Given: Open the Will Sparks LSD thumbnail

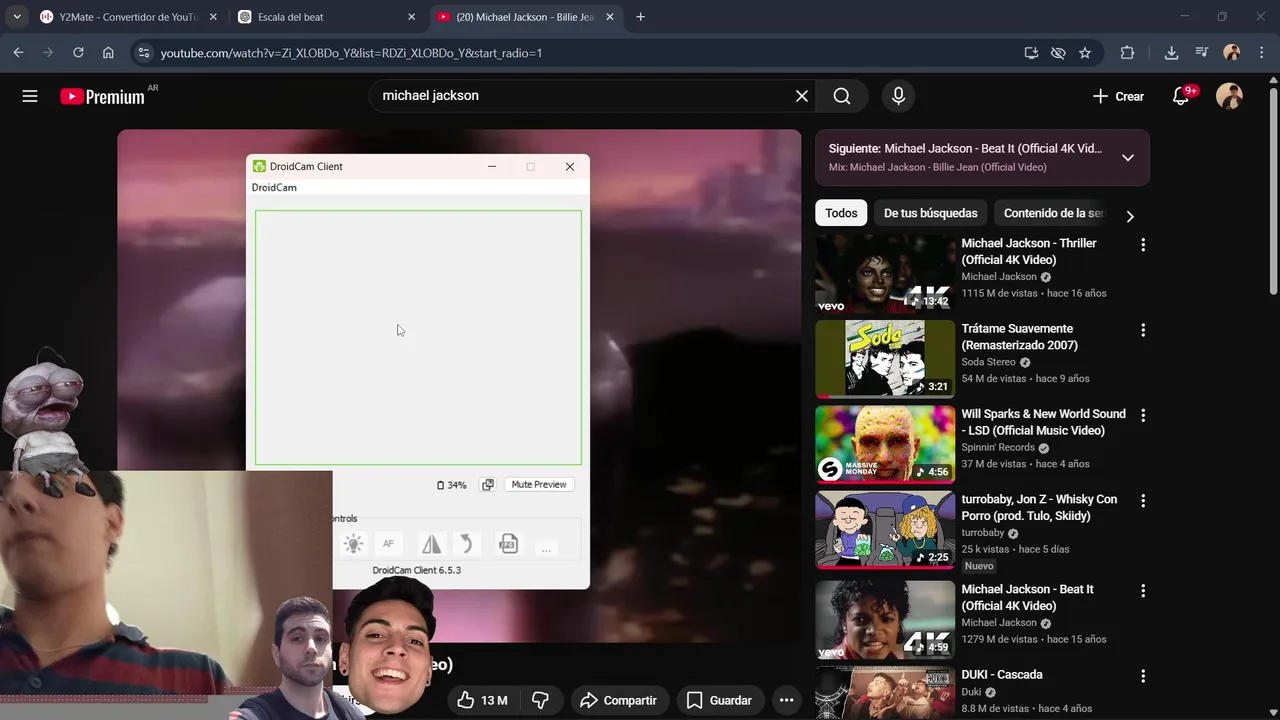Looking at the screenshot, I should pos(885,444).
